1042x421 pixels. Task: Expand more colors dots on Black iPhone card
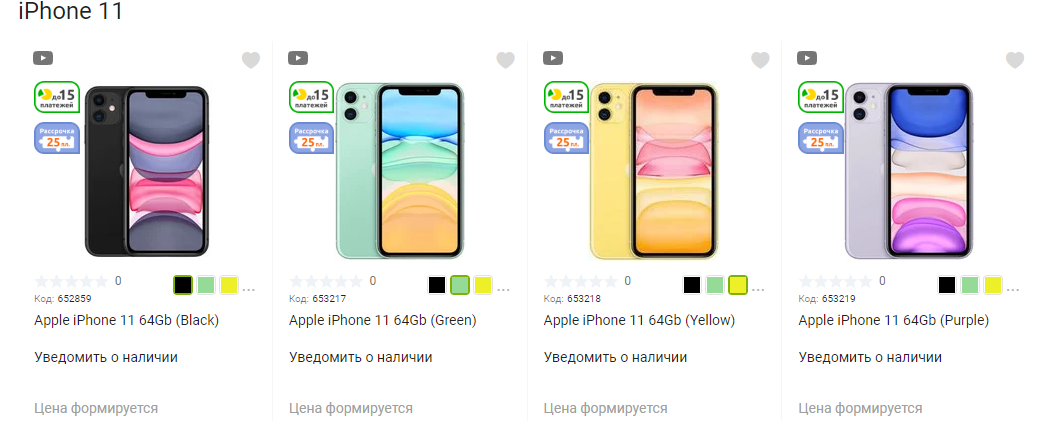point(249,290)
